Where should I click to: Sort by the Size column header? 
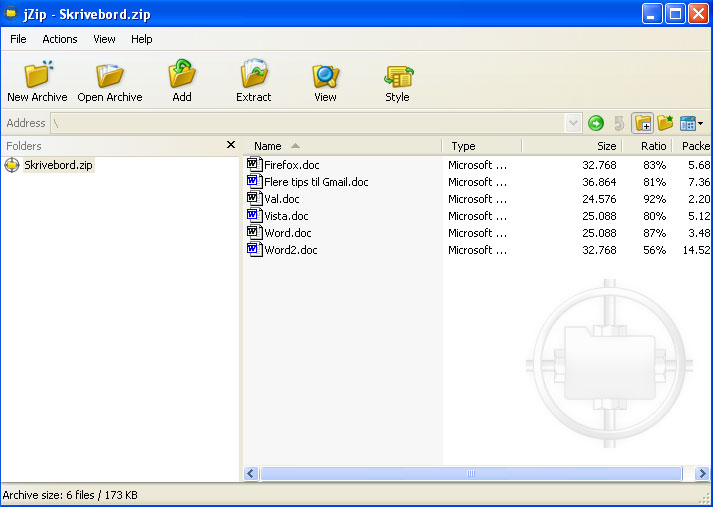[x=606, y=146]
